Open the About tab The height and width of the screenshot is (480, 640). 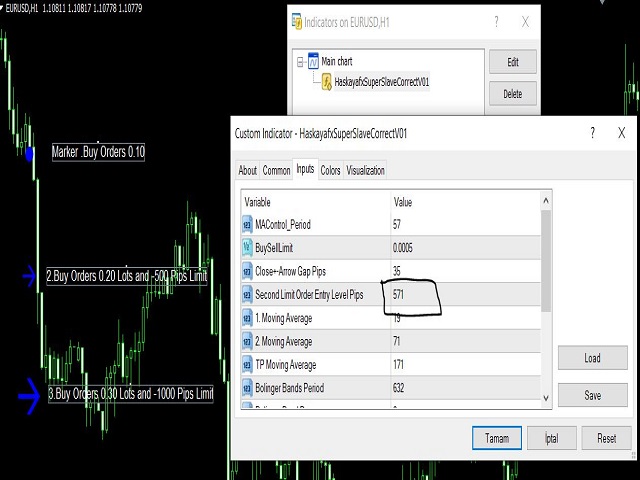click(x=248, y=170)
